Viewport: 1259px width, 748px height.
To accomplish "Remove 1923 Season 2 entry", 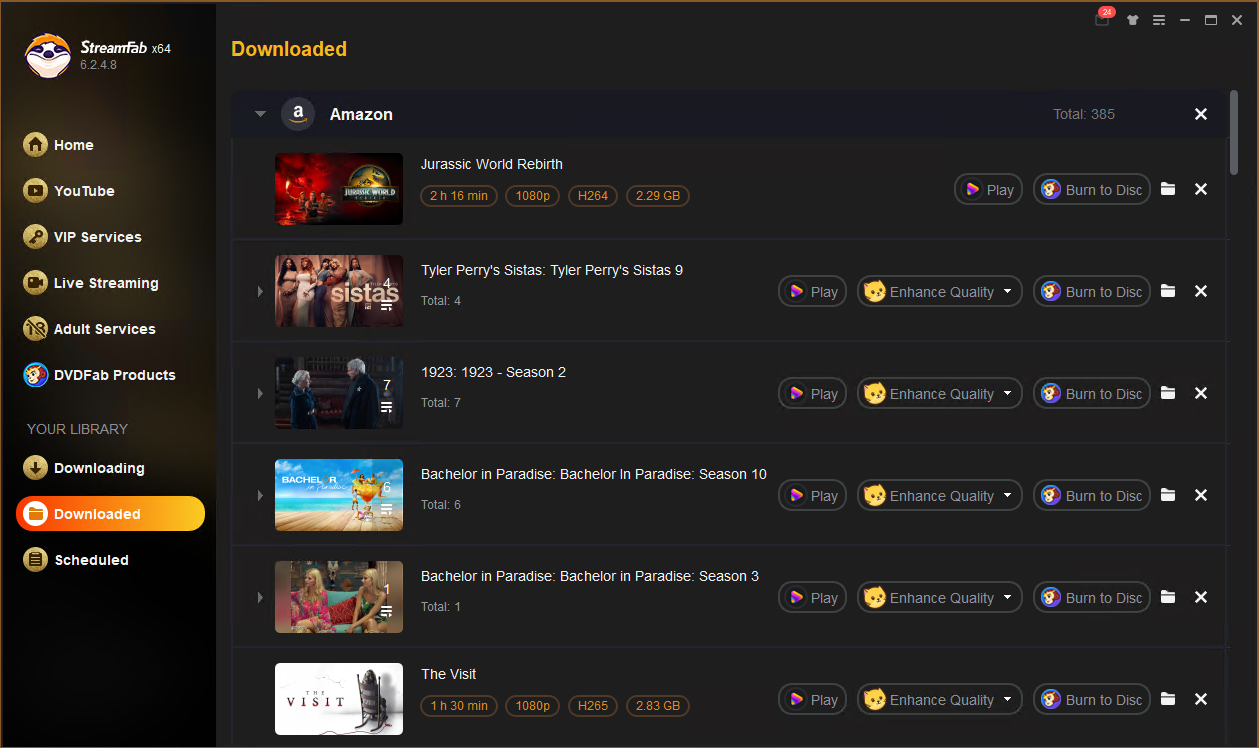I will coord(1201,393).
